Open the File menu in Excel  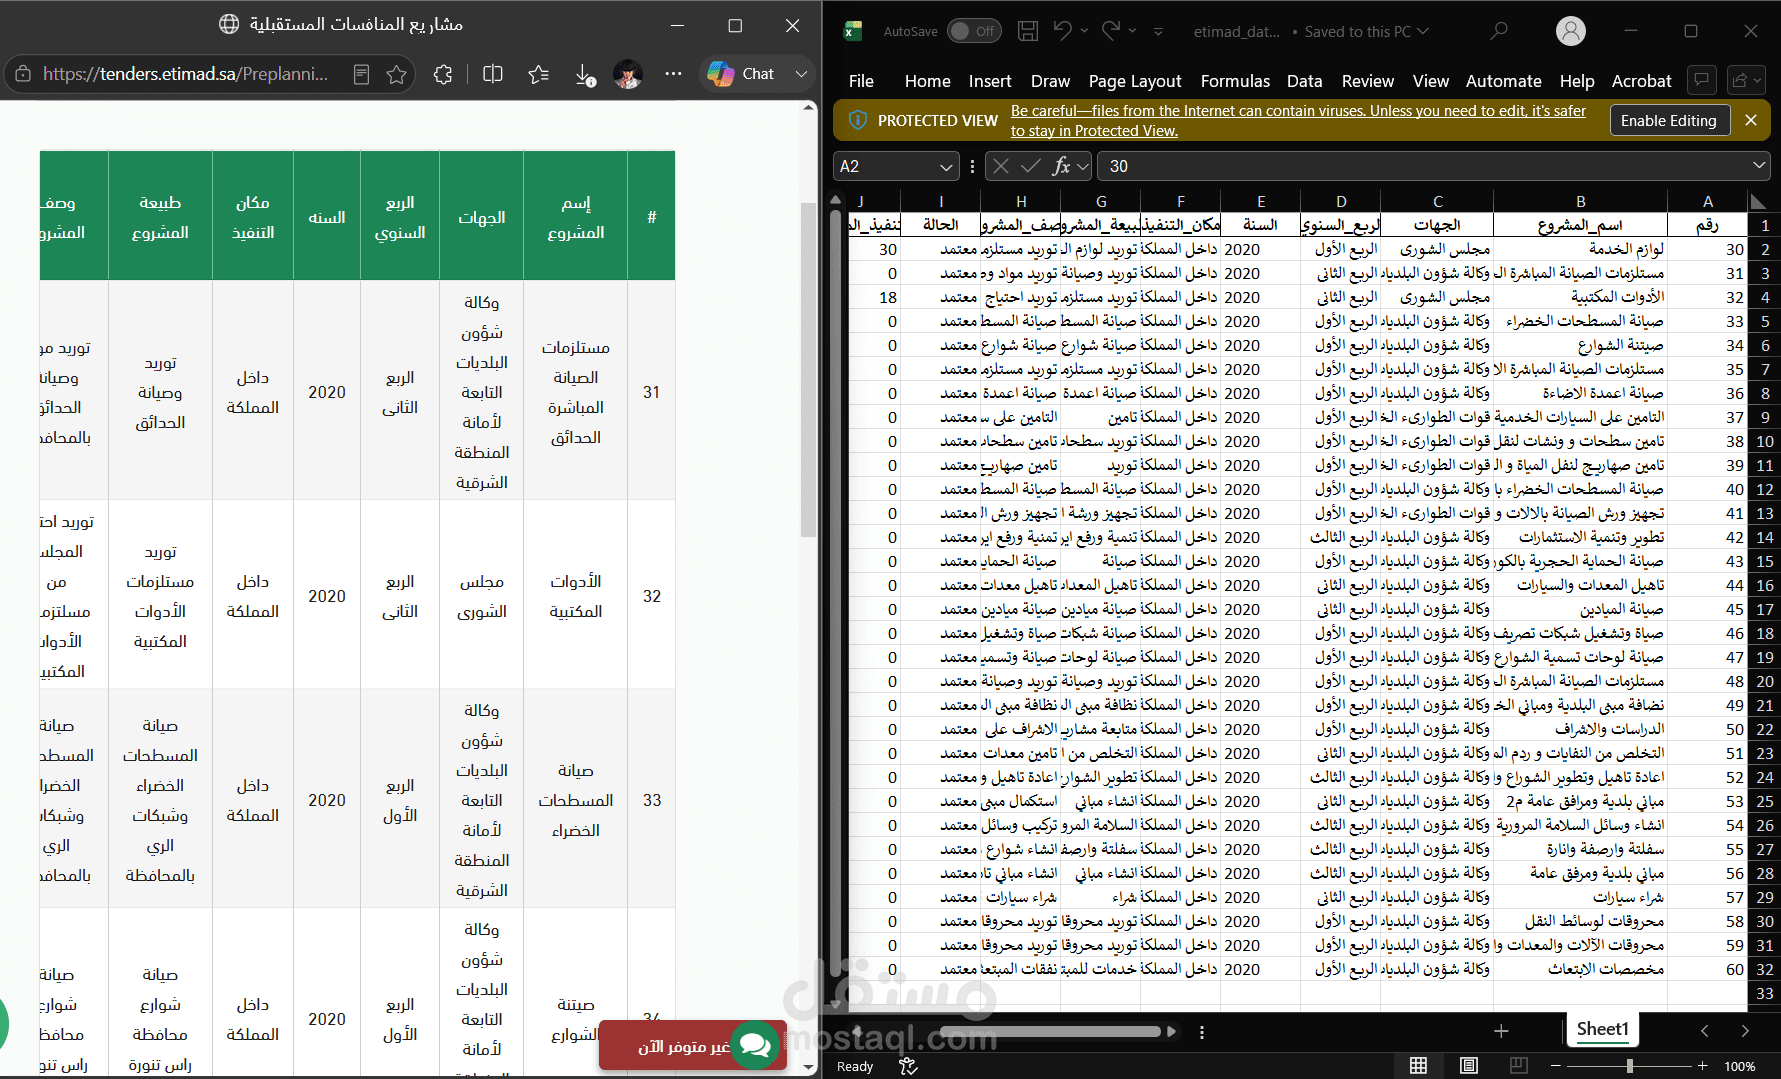[x=861, y=81]
